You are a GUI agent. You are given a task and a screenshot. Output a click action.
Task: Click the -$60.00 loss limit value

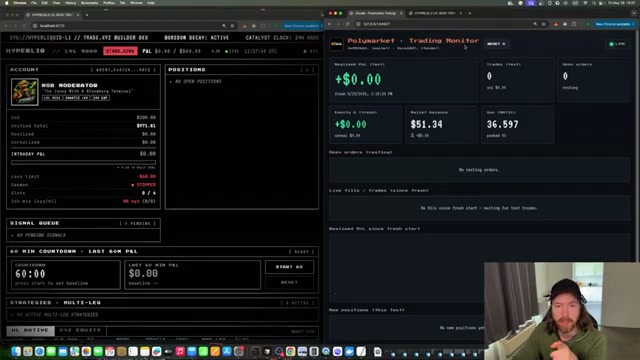click(x=147, y=177)
